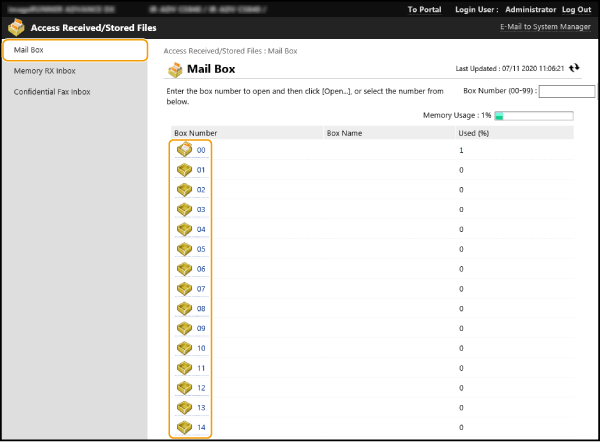600x442 pixels.
Task: Go to the To Portal link
Action: pos(424,9)
